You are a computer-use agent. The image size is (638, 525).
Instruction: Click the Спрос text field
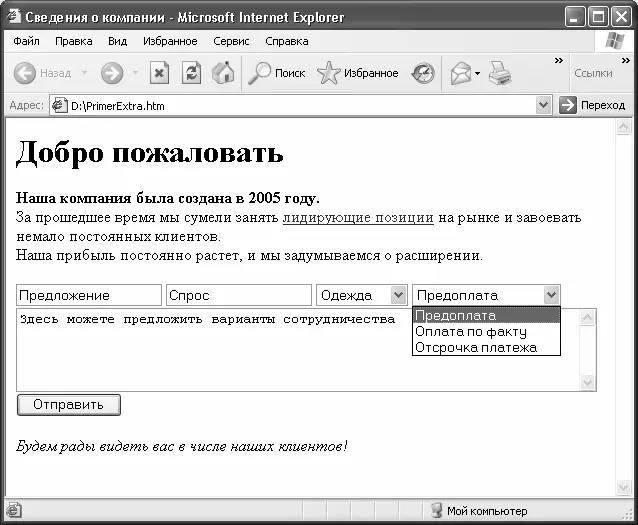click(239, 295)
